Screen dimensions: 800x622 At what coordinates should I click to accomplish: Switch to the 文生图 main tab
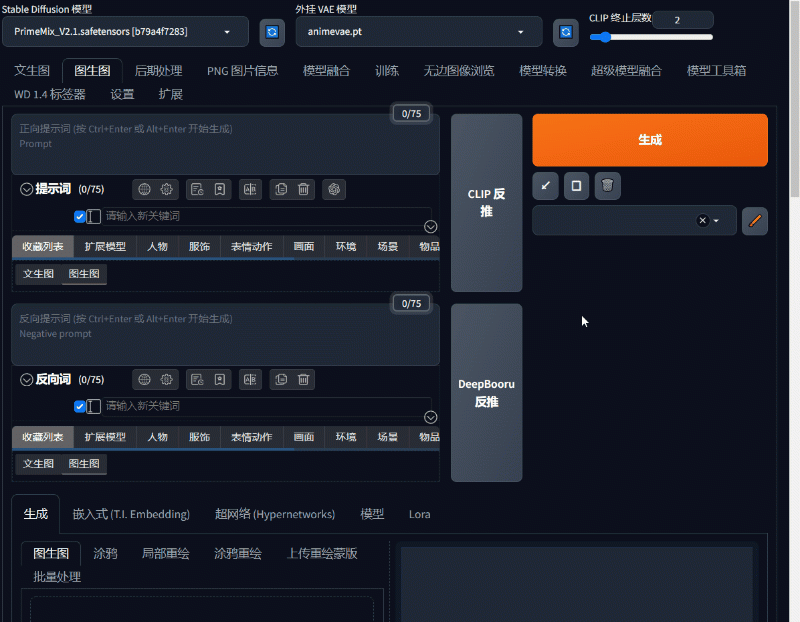tap(32, 70)
